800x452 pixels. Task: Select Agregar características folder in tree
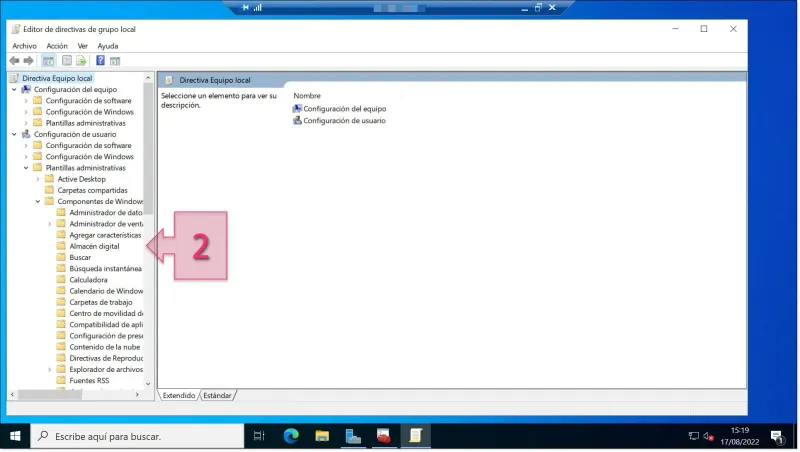point(105,235)
